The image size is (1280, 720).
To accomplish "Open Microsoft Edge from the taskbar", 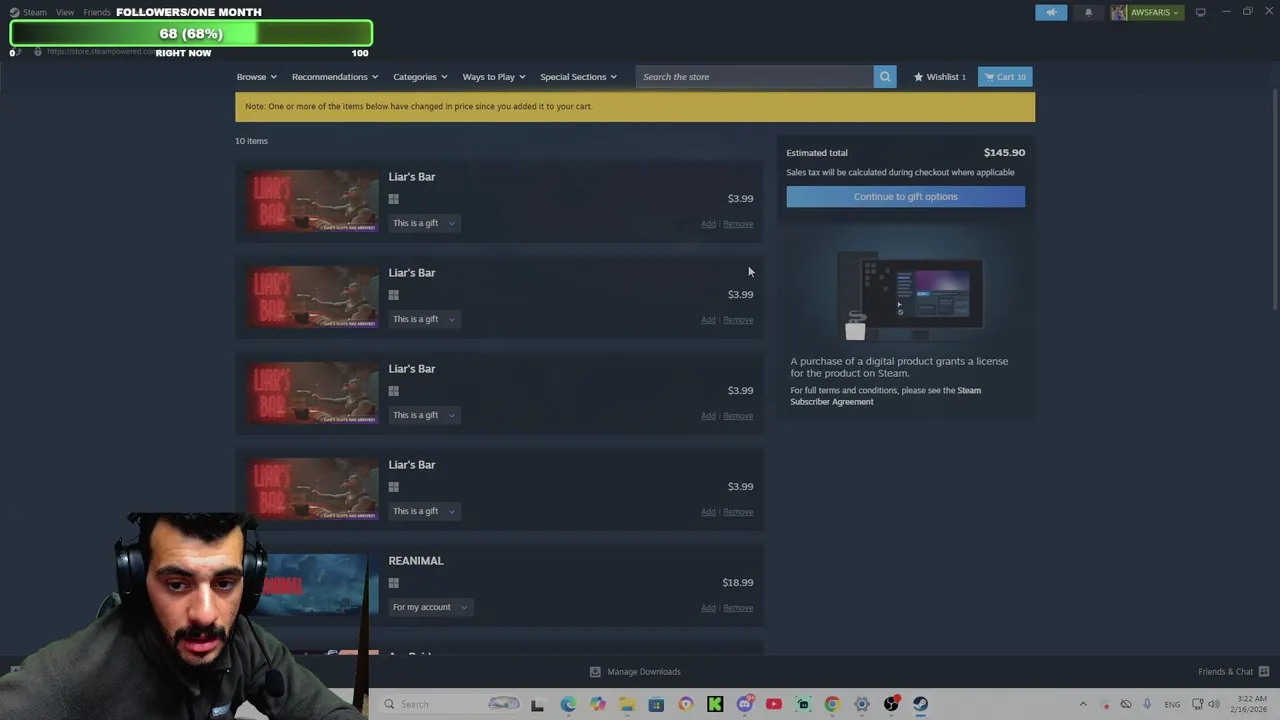I will [568, 704].
